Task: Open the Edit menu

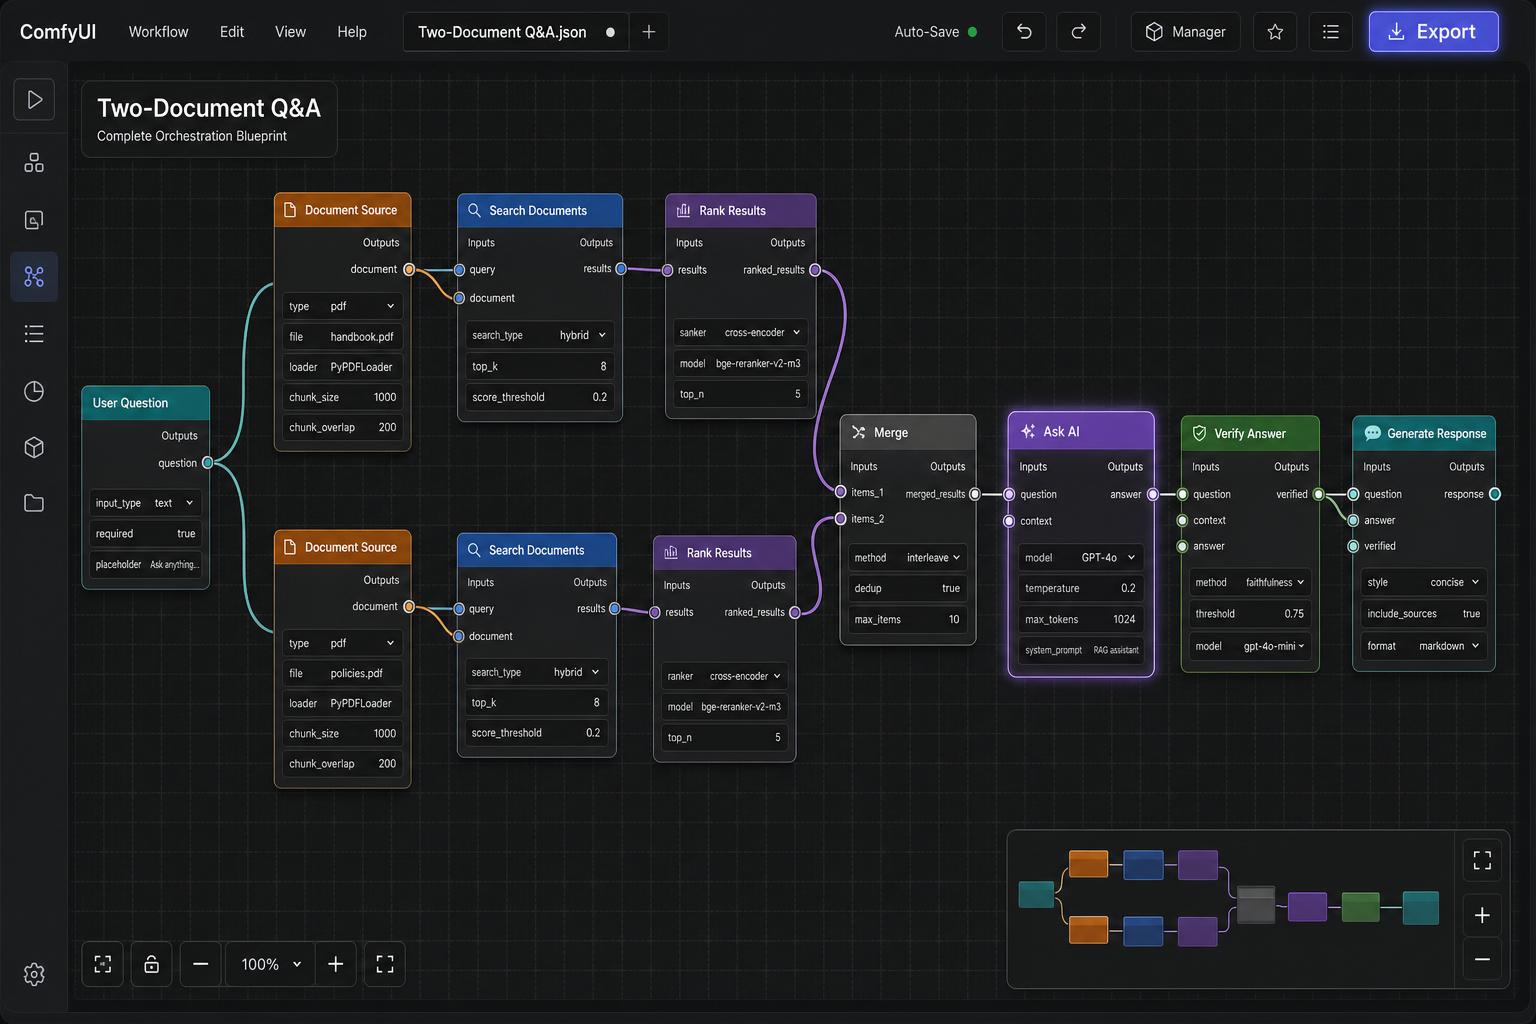Action: [232, 32]
